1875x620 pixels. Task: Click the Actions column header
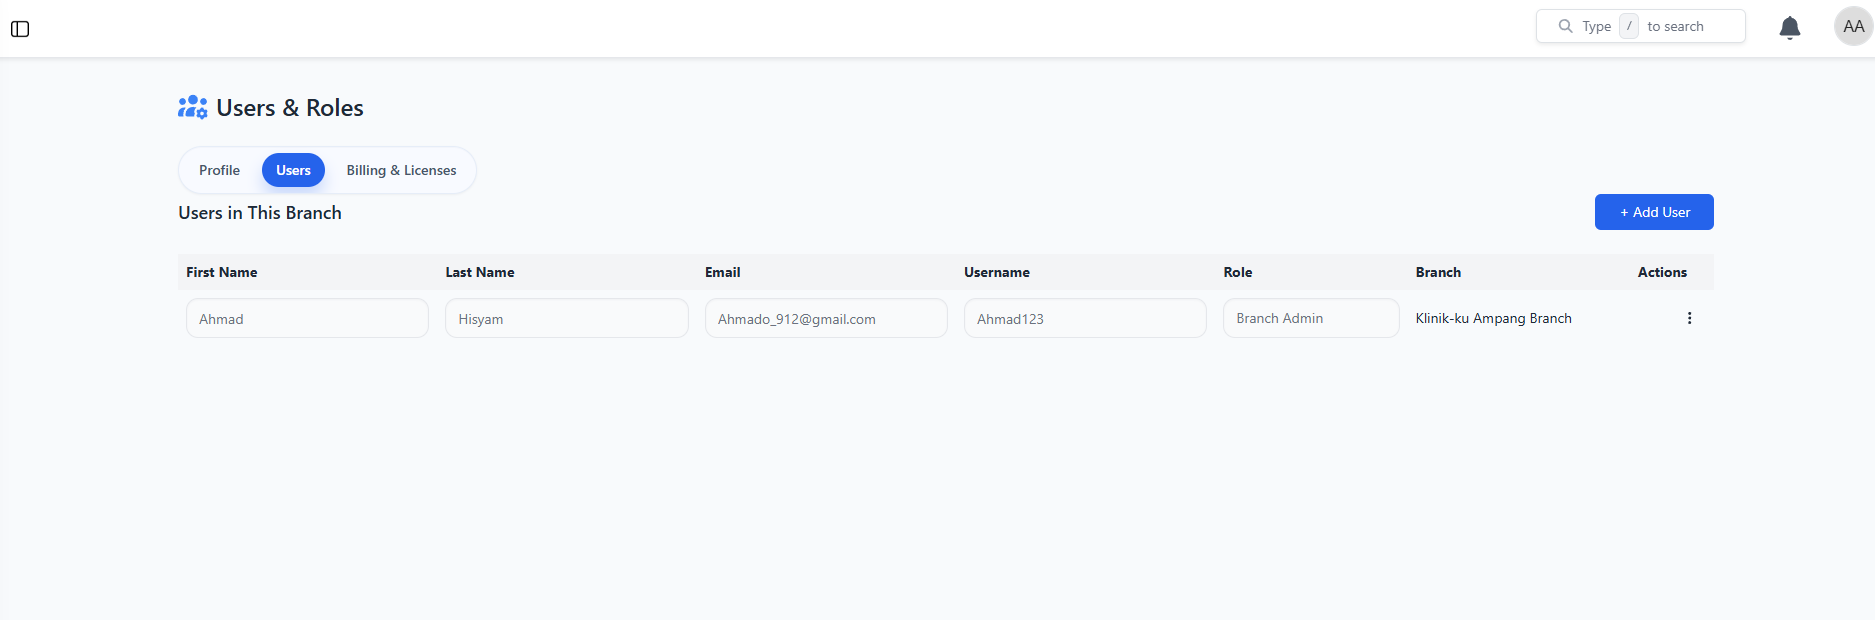(1662, 272)
